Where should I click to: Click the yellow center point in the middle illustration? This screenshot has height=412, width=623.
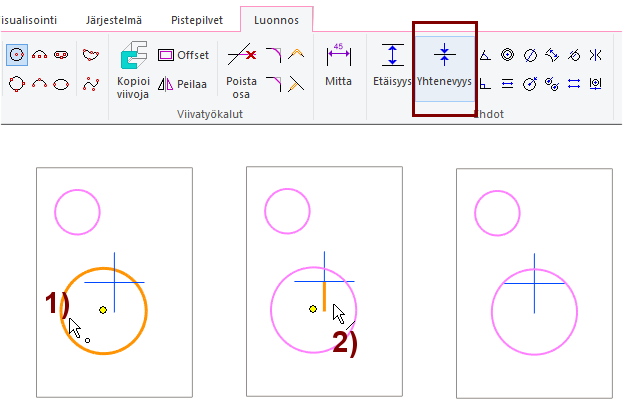[313, 309]
